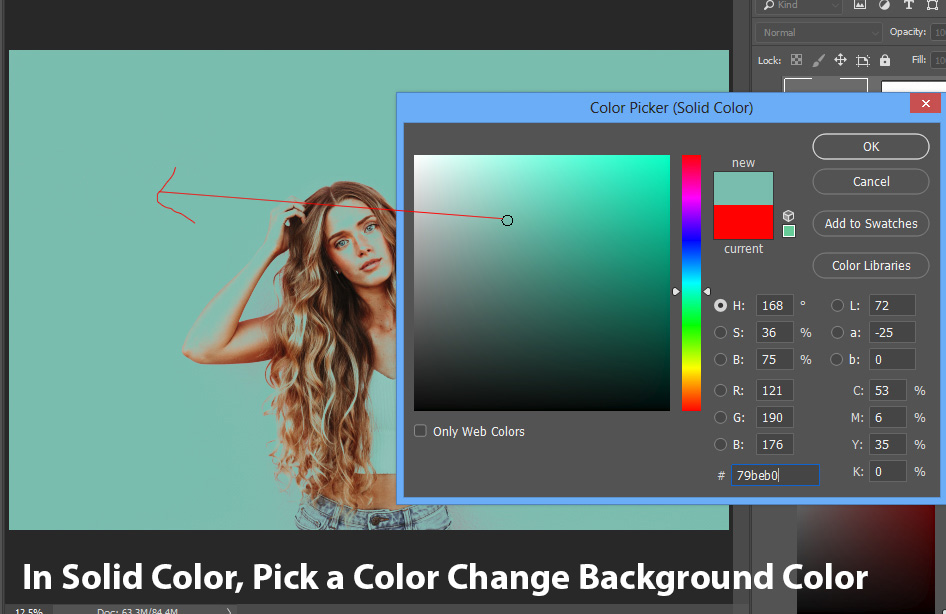
Task: Open Color Libraries
Action: tap(870, 266)
